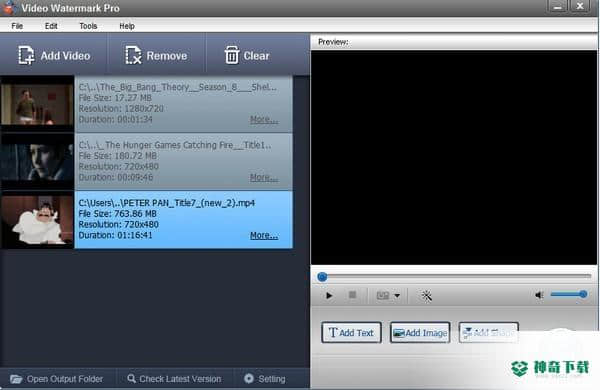Image resolution: width=600 pixels, height=390 pixels.
Task: Adjust the volume slider handle
Action: point(583,294)
